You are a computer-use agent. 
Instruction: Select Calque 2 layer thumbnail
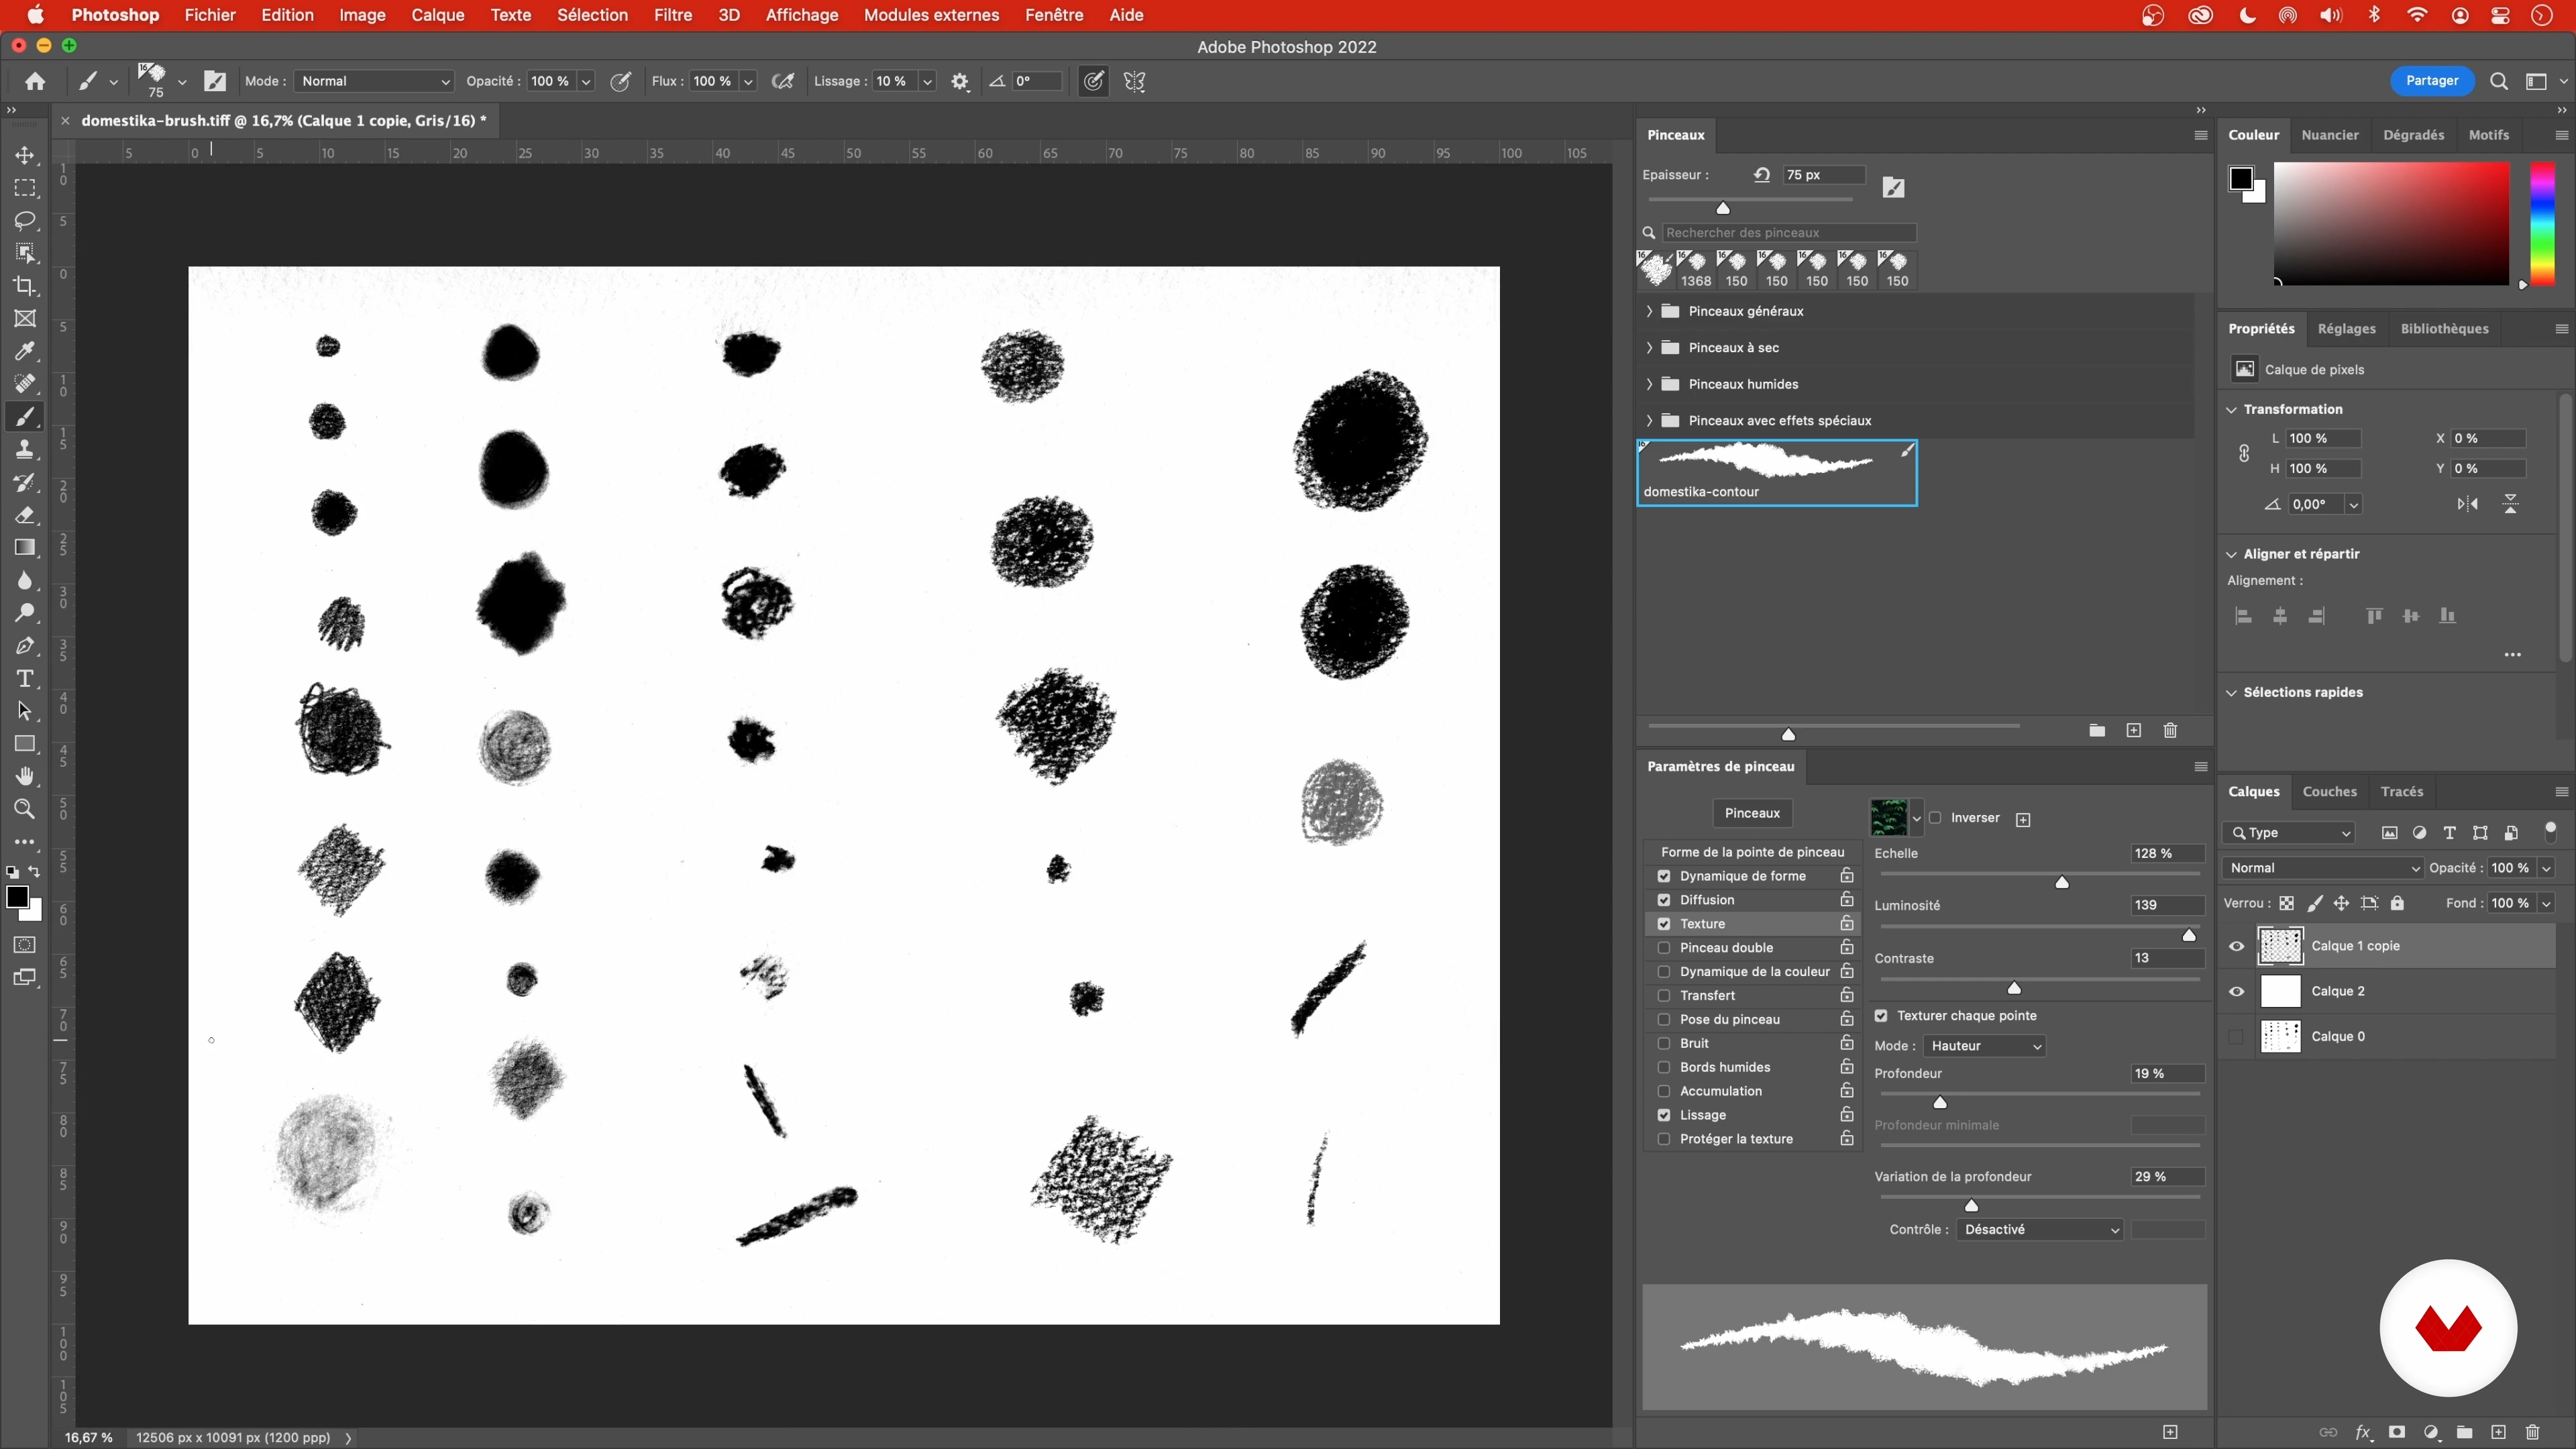(2280, 991)
